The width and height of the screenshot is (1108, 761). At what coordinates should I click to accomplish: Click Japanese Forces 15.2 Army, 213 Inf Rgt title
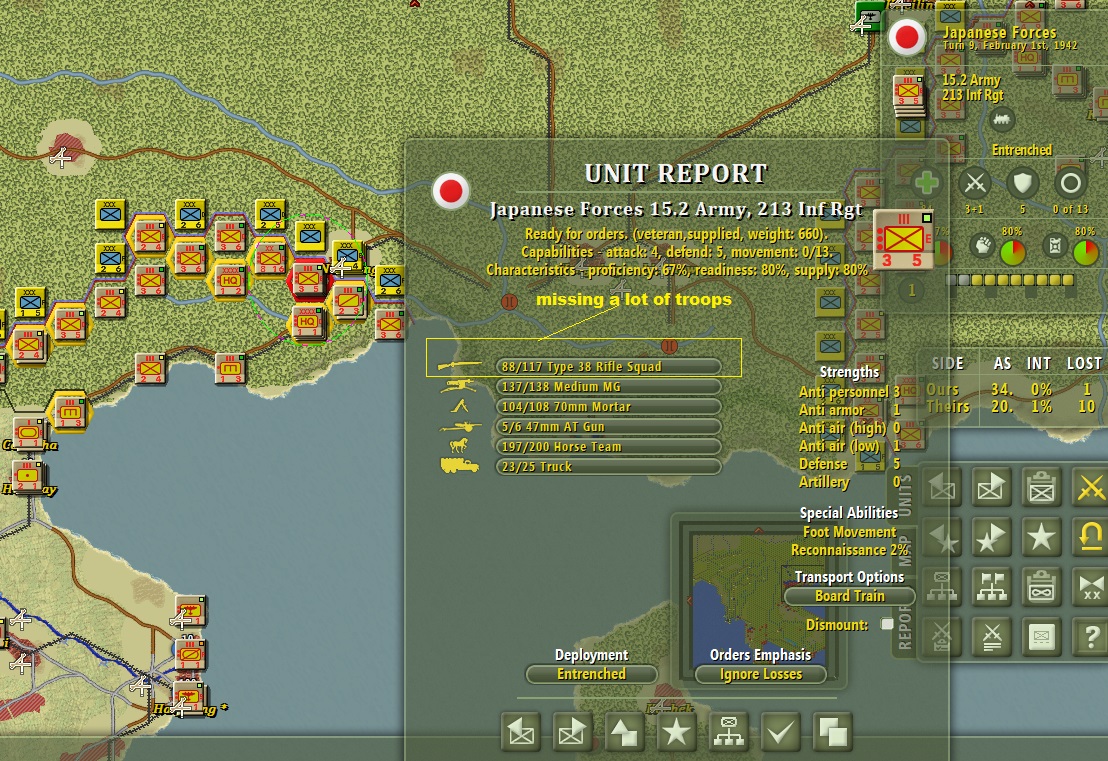click(x=676, y=209)
